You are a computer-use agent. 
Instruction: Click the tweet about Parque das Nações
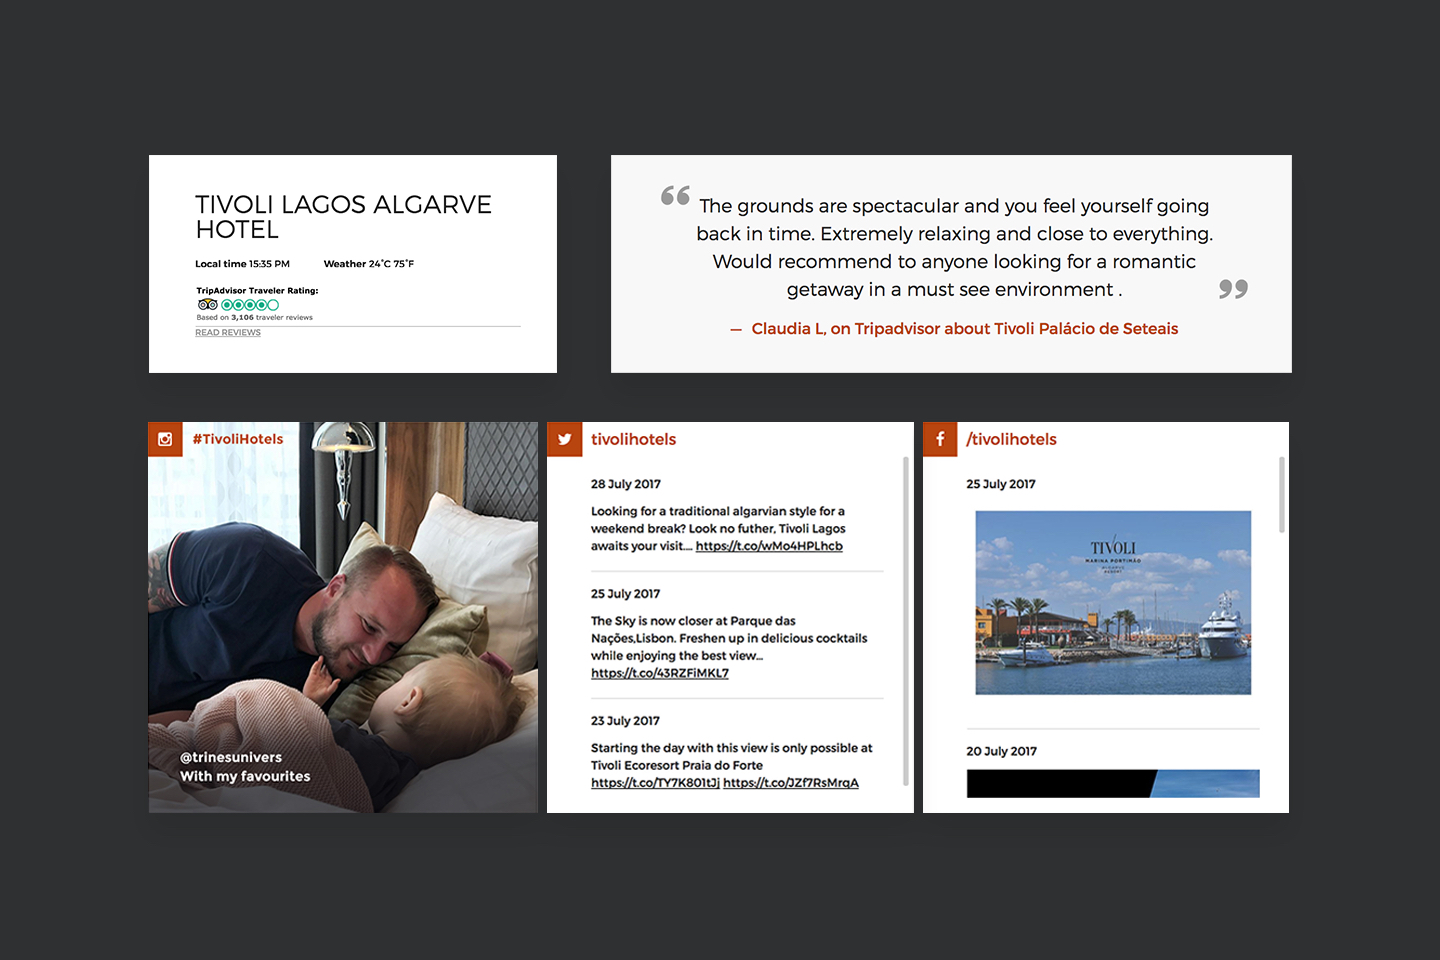click(729, 647)
